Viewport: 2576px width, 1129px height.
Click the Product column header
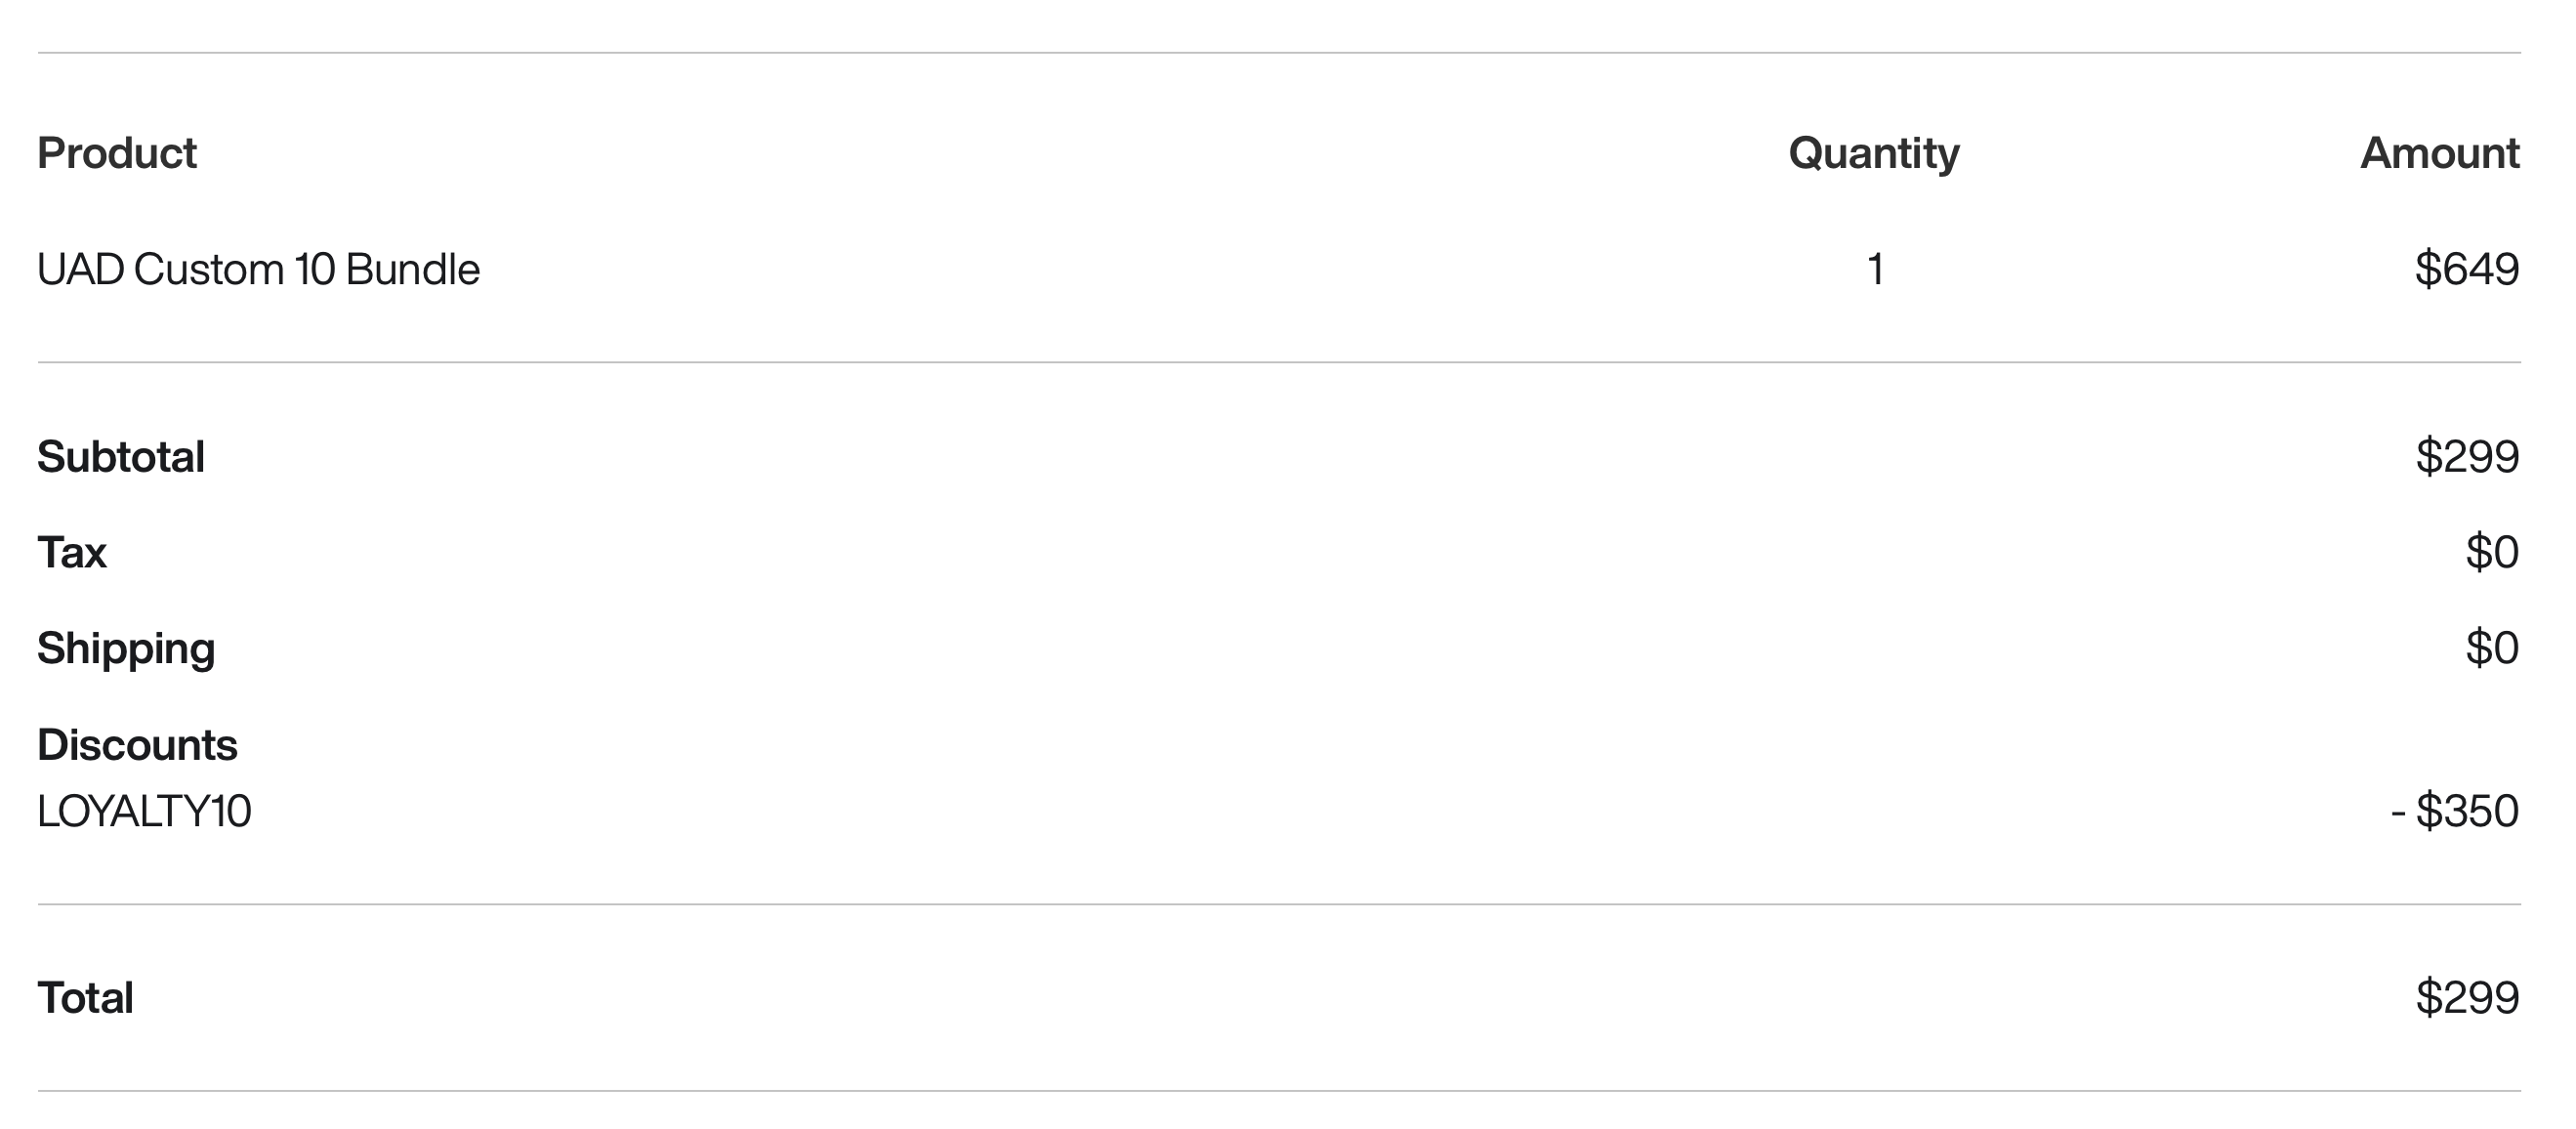point(117,153)
